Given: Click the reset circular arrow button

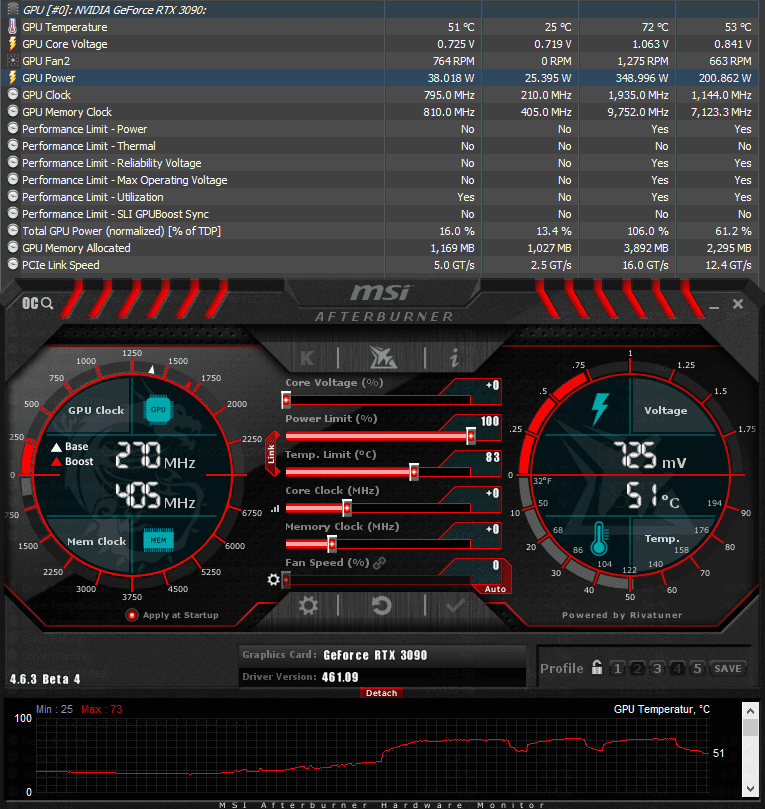Looking at the screenshot, I should coord(382,605).
